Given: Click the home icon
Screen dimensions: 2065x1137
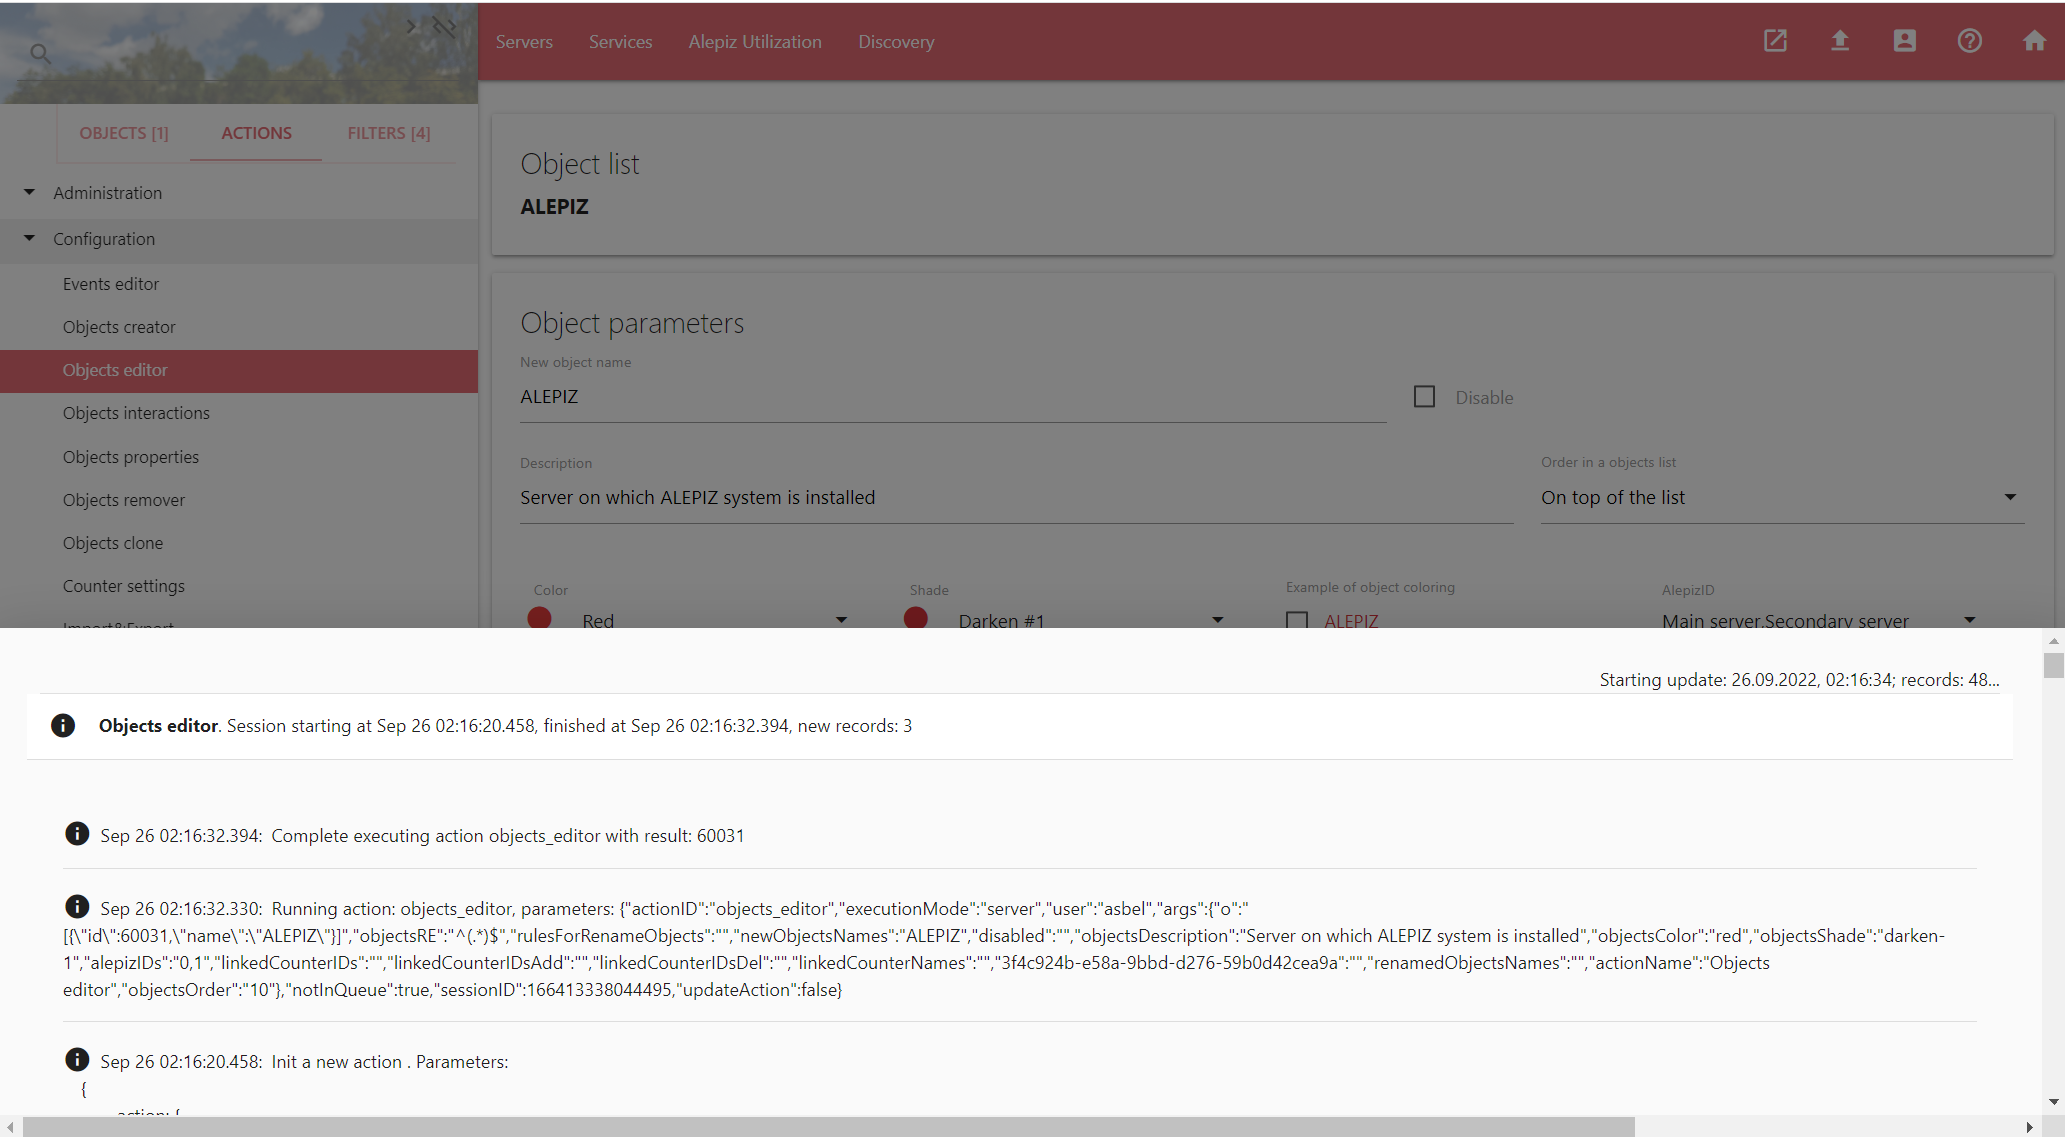Looking at the screenshot, I should point(2034,41).
